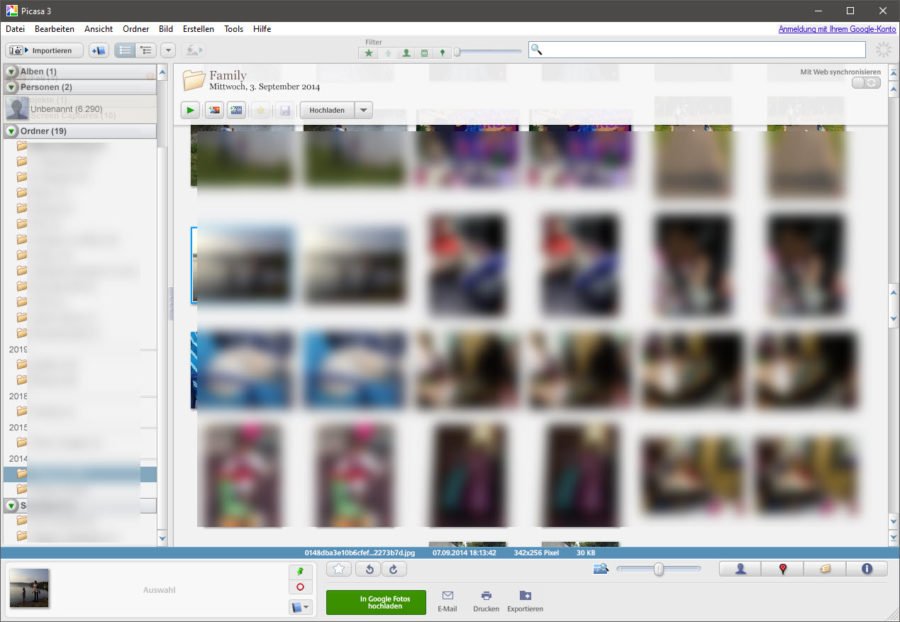Click the Drucken button

click(x=486, y=601)
